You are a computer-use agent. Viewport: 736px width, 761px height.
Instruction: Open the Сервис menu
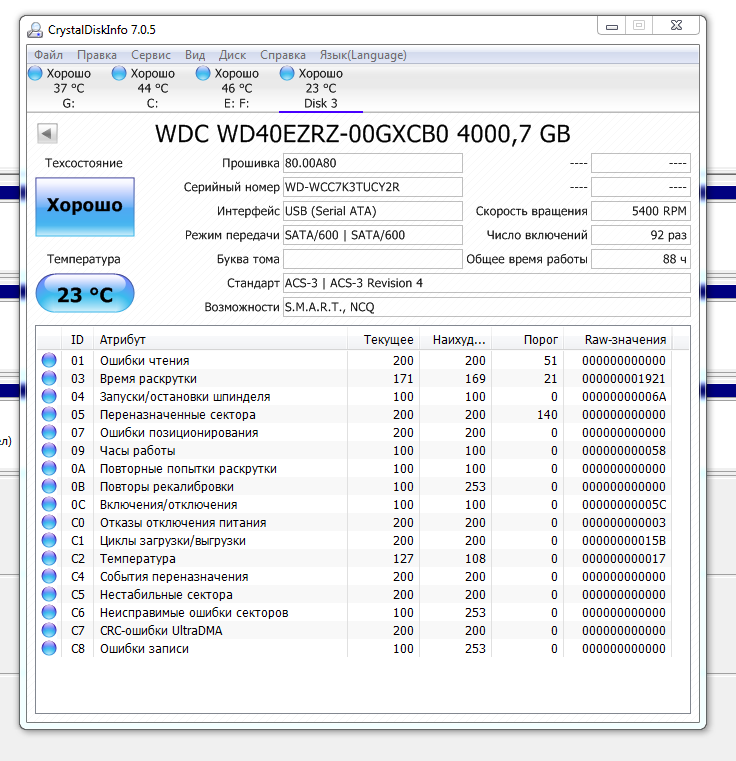click(x=151, y=55)
